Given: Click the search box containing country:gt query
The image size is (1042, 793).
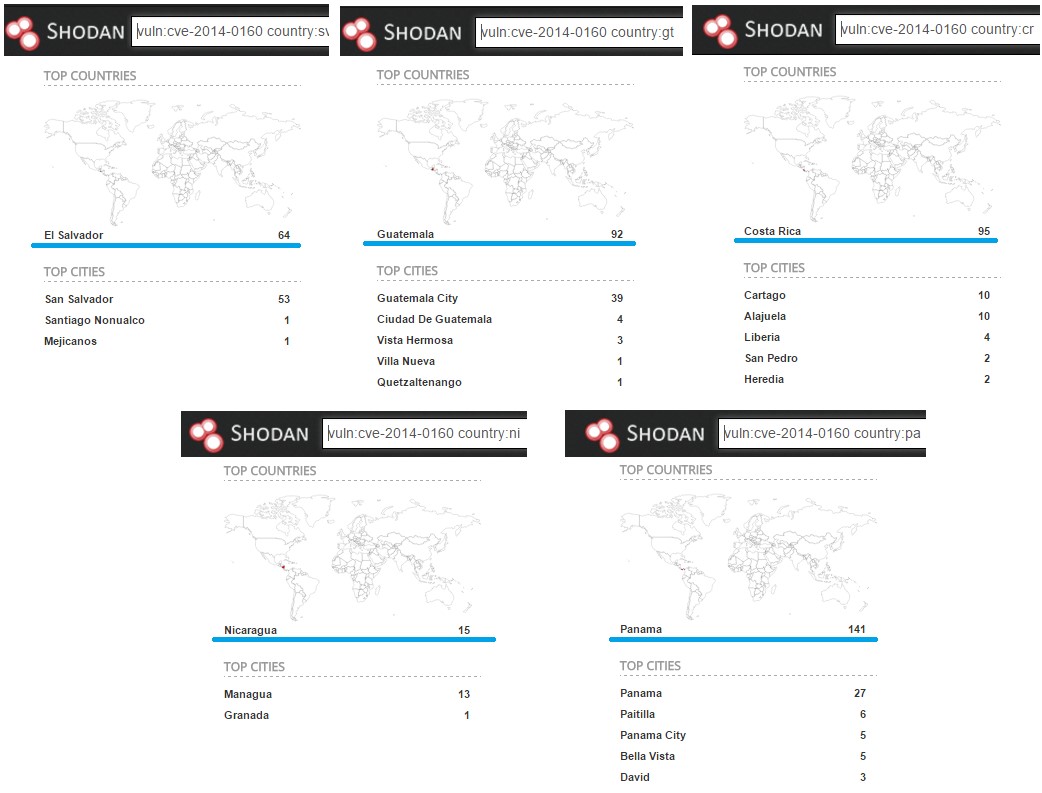Looking at the screenshot, I should [x=579, y=32].
